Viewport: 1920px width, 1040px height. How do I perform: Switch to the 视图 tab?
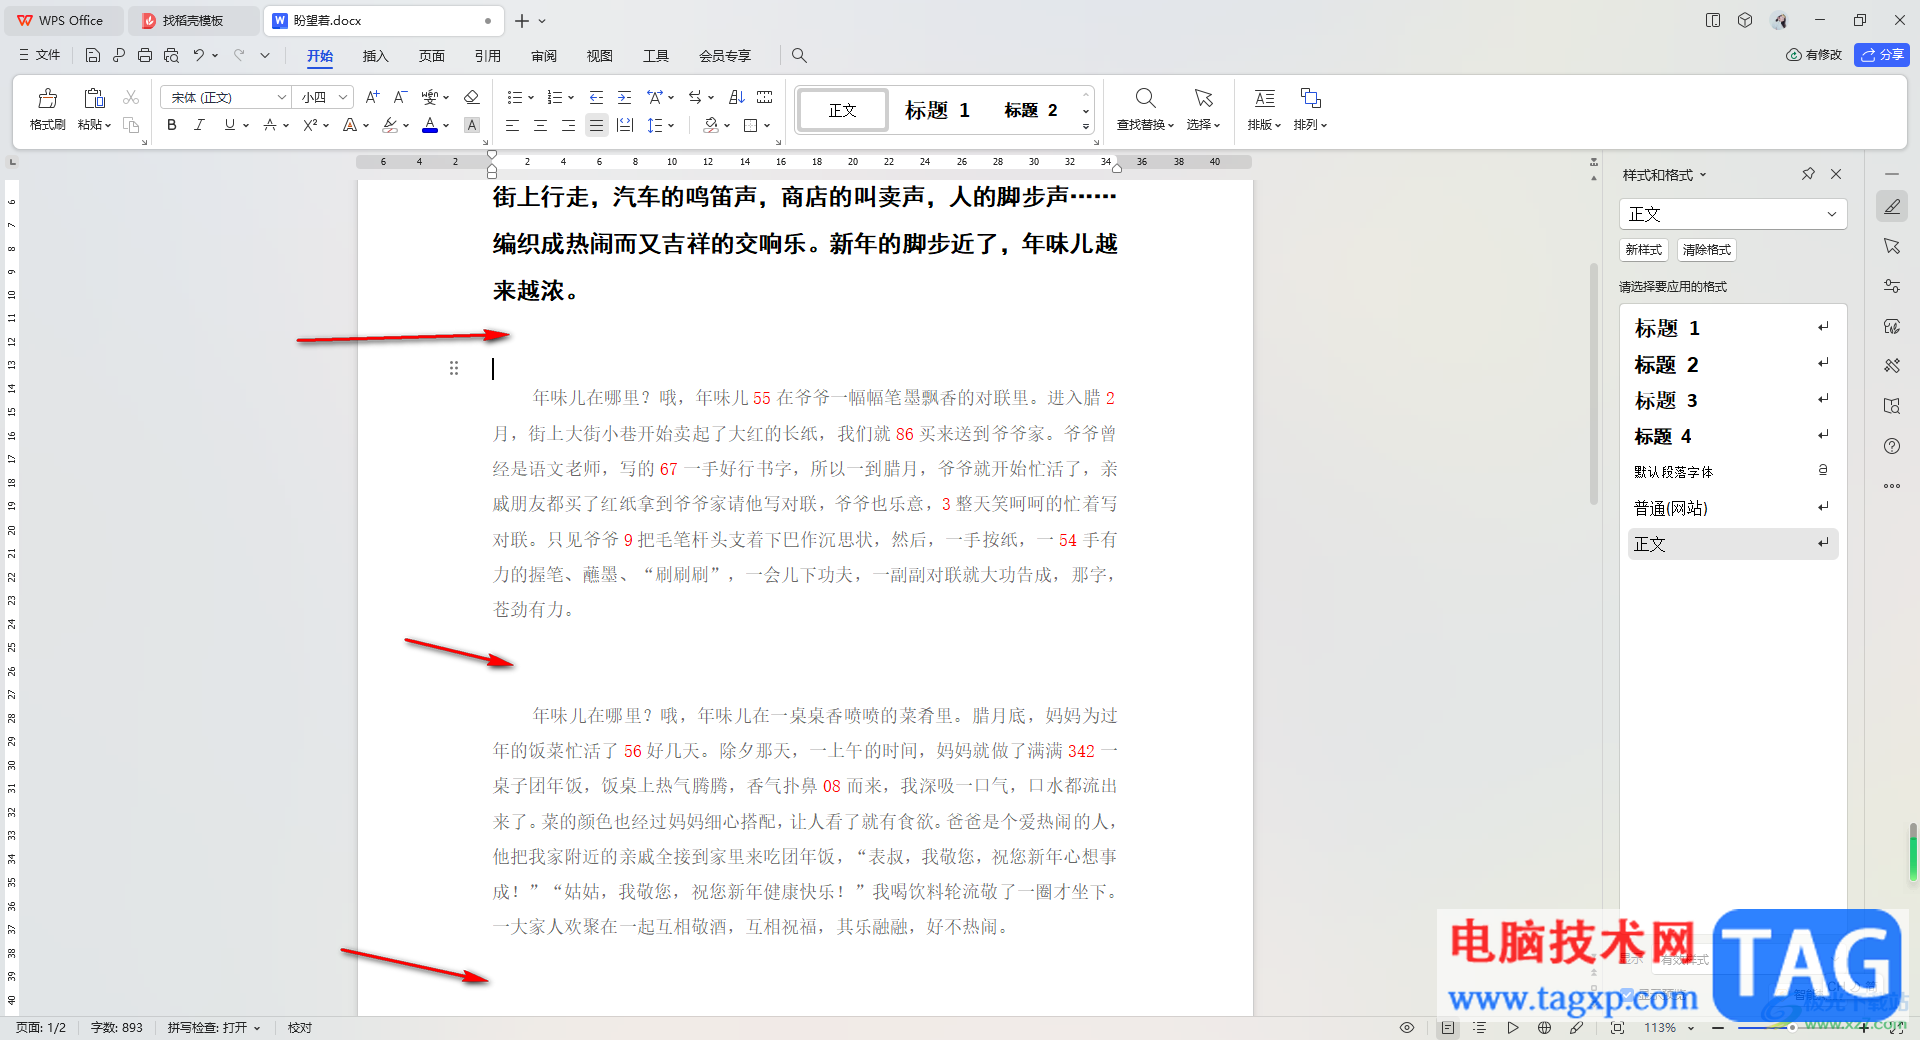(599, 56)
